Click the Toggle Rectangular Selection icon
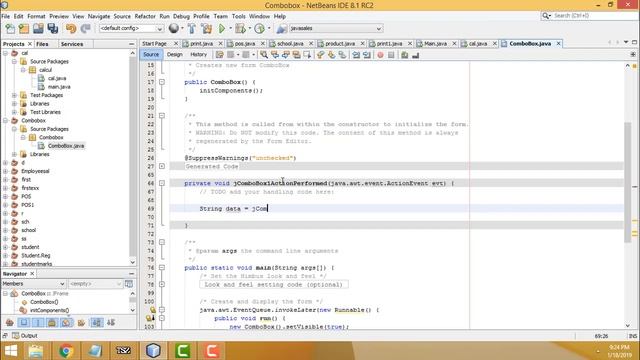The height and width of the screenshot is (360, 640). (307, 55)
